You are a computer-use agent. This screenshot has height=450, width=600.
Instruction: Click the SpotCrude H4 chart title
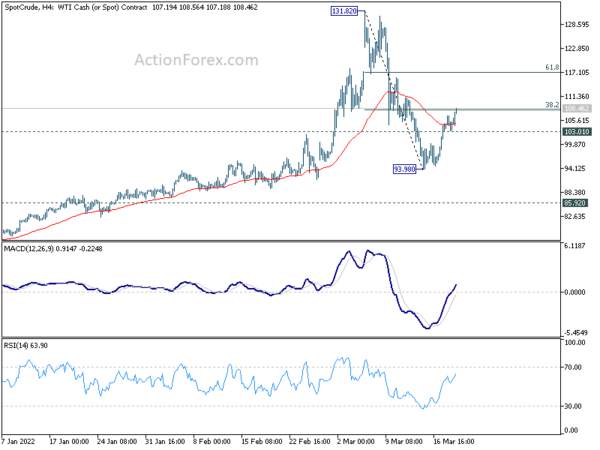(131, 7)
